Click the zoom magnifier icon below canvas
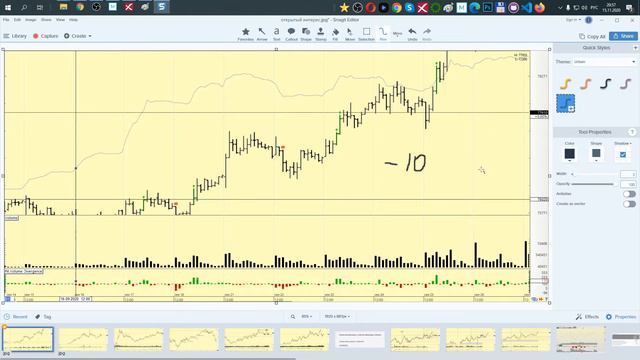Screen dimensions: 640x360 [x=293, y=316]
